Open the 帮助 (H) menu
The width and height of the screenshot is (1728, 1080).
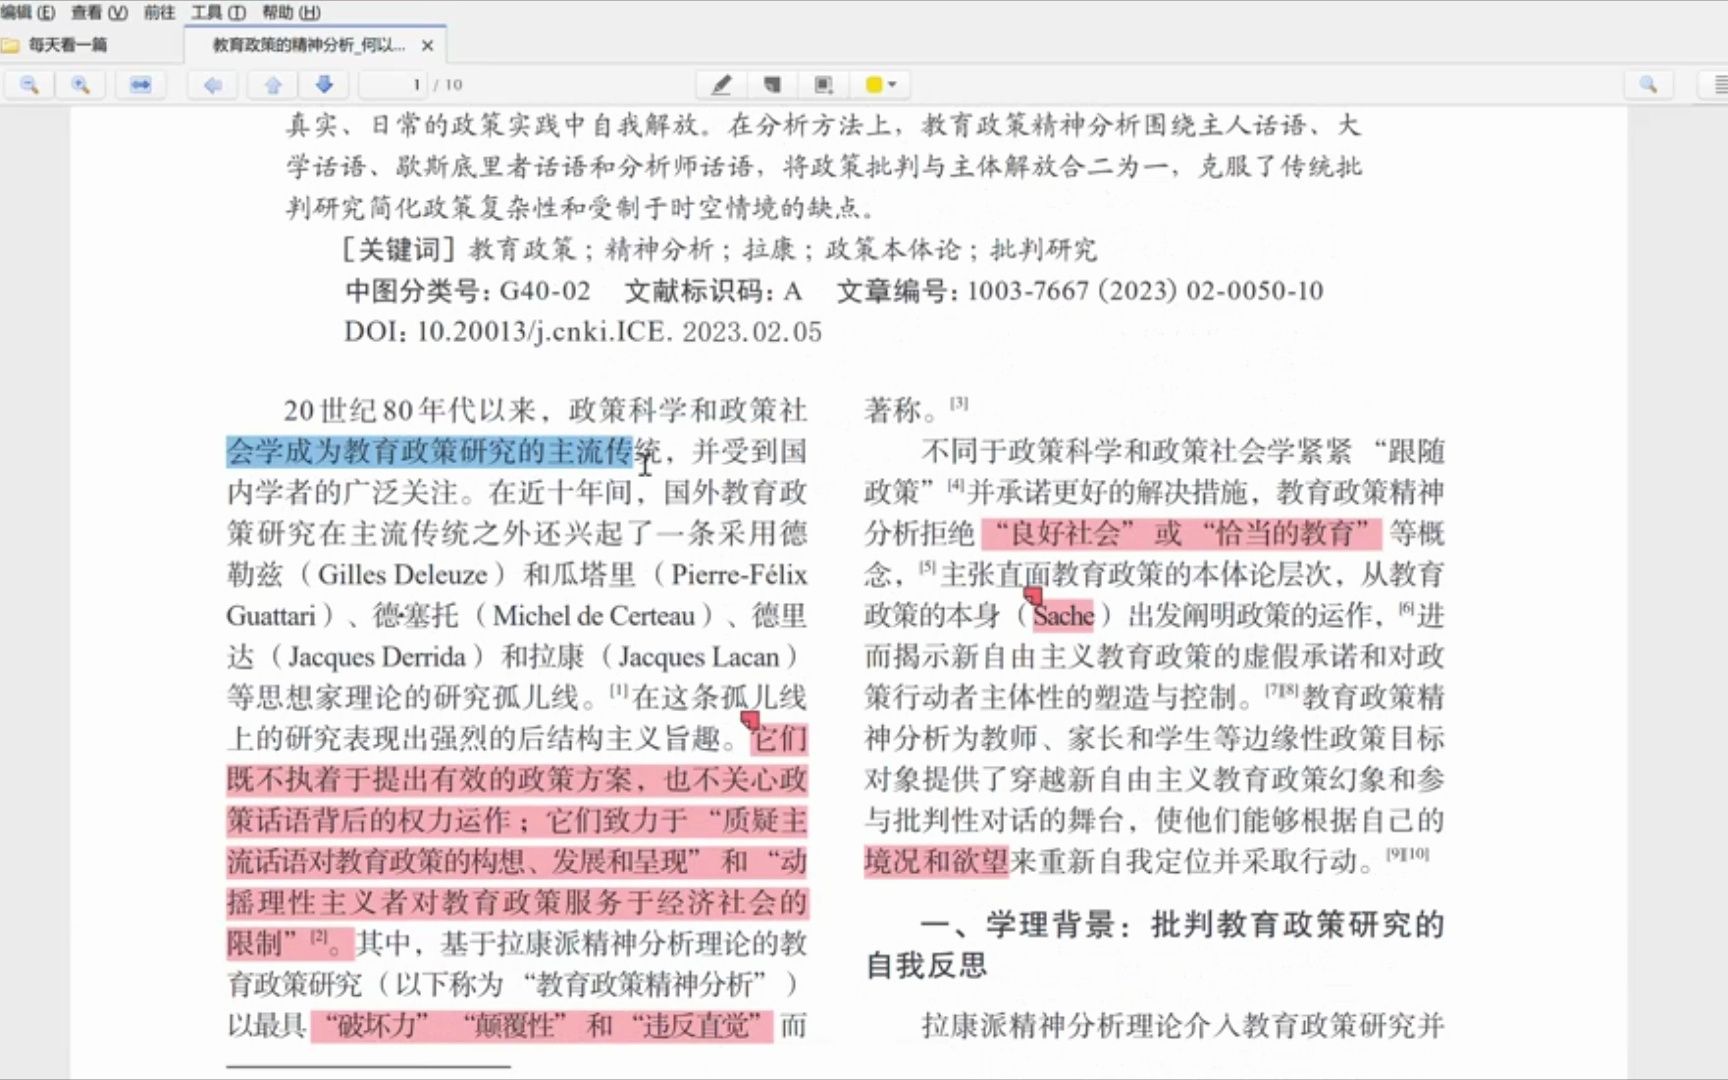pos(291,12)
